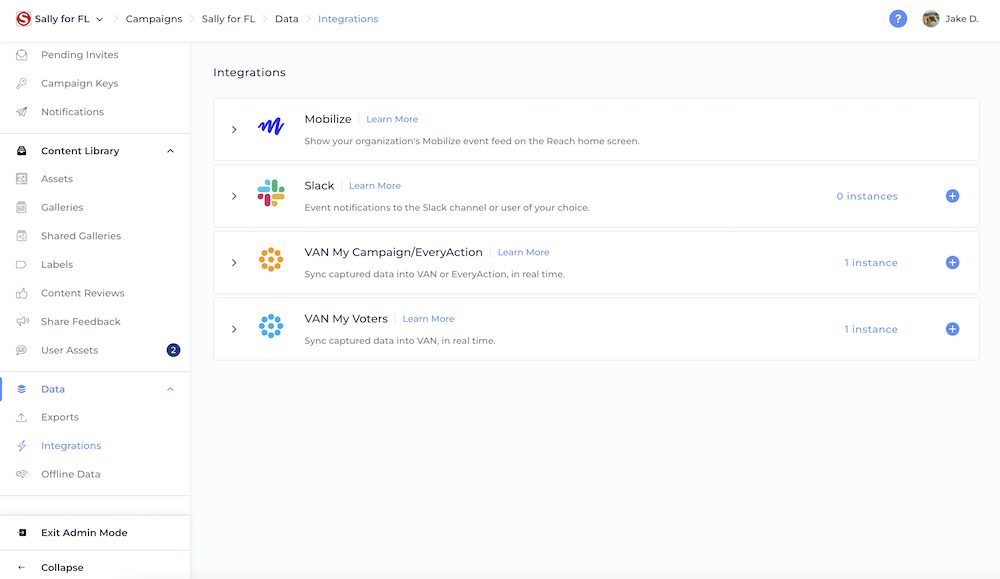This screenshot has height=579, width=1000.
Task: Click the Slack logo icon
Action: 271,193
